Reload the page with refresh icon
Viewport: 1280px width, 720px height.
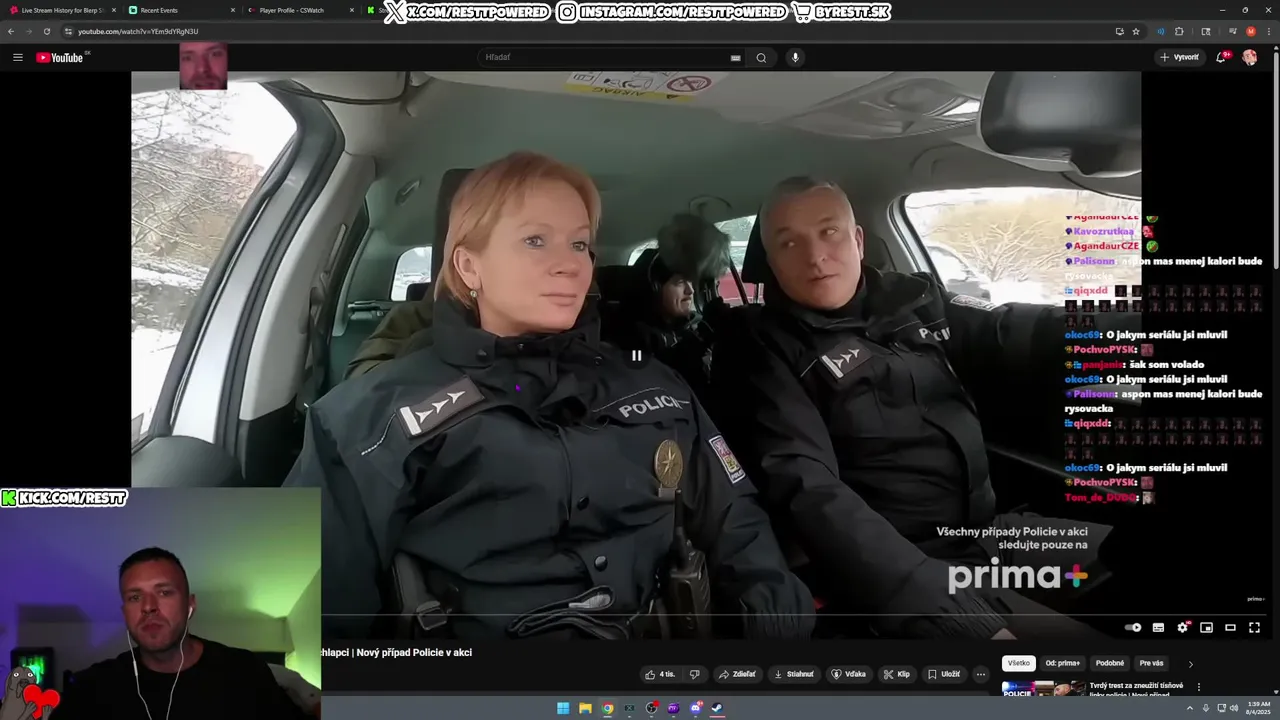(46, 31)
